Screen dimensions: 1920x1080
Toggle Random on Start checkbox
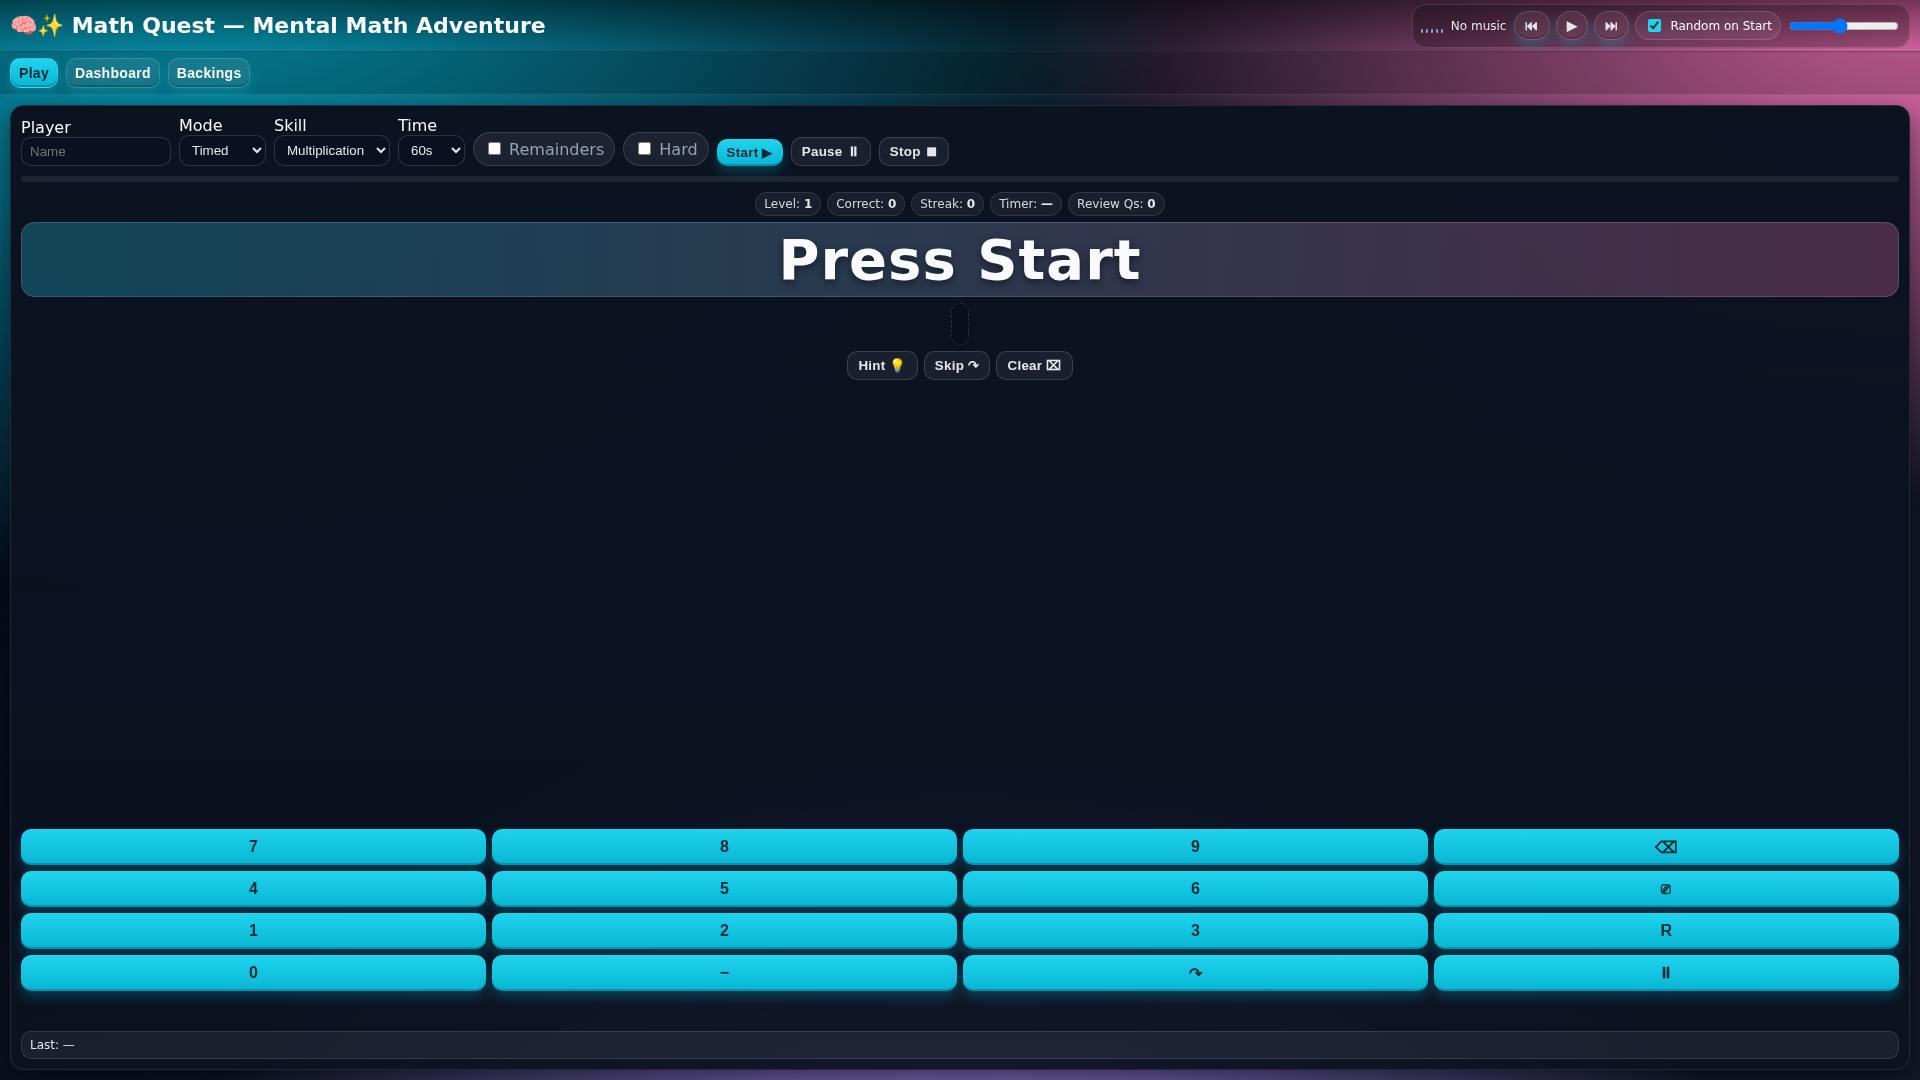pos(1654,26)
